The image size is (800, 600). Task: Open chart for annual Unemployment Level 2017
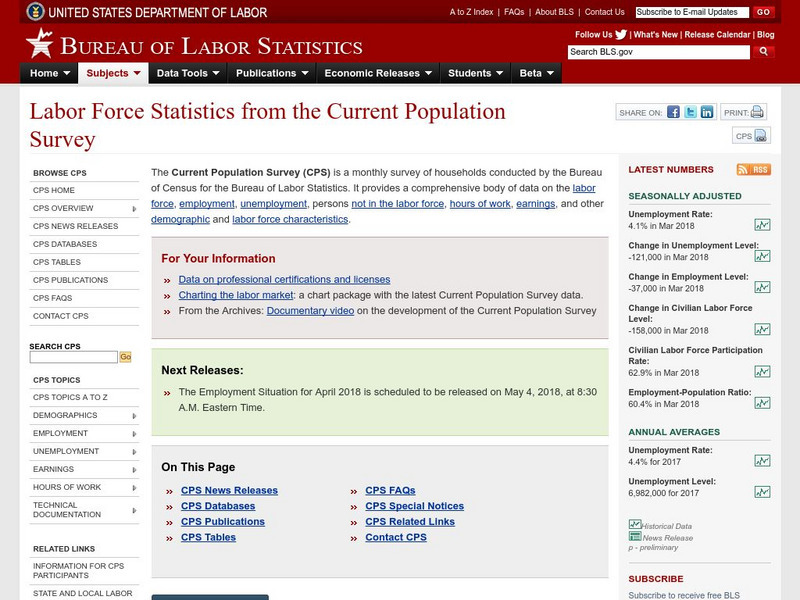[762, 492]
